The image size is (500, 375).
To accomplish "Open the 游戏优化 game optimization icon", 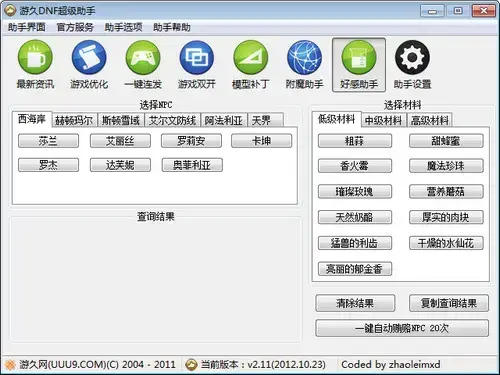I will (89, 65).
